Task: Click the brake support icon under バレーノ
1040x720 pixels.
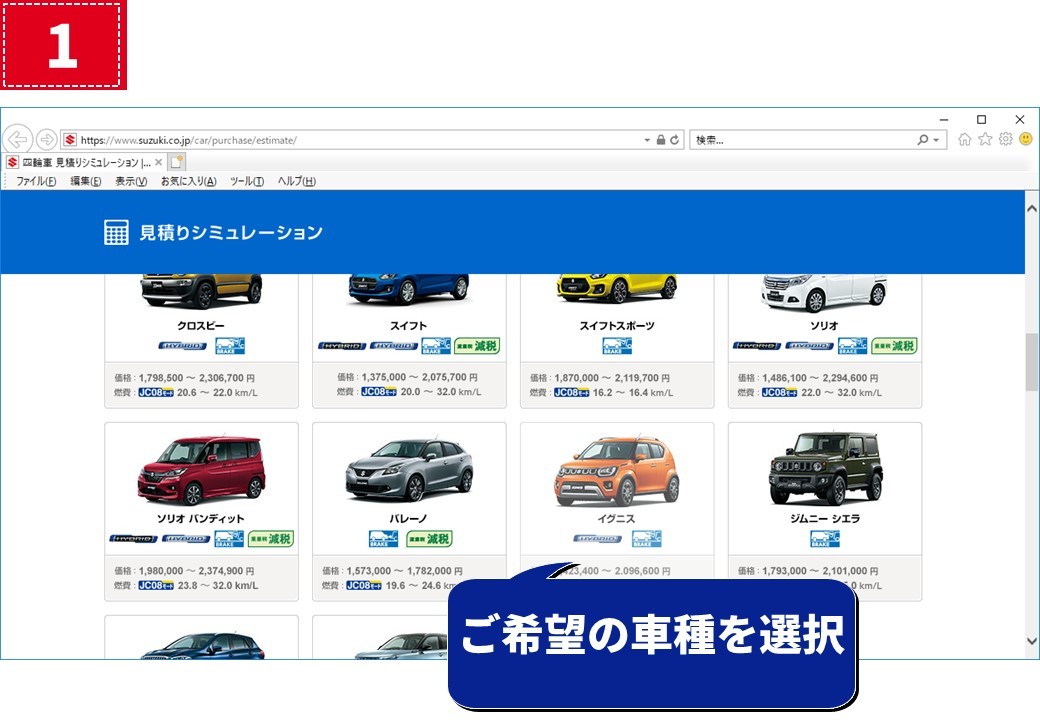Action: (x=383, y=539)
